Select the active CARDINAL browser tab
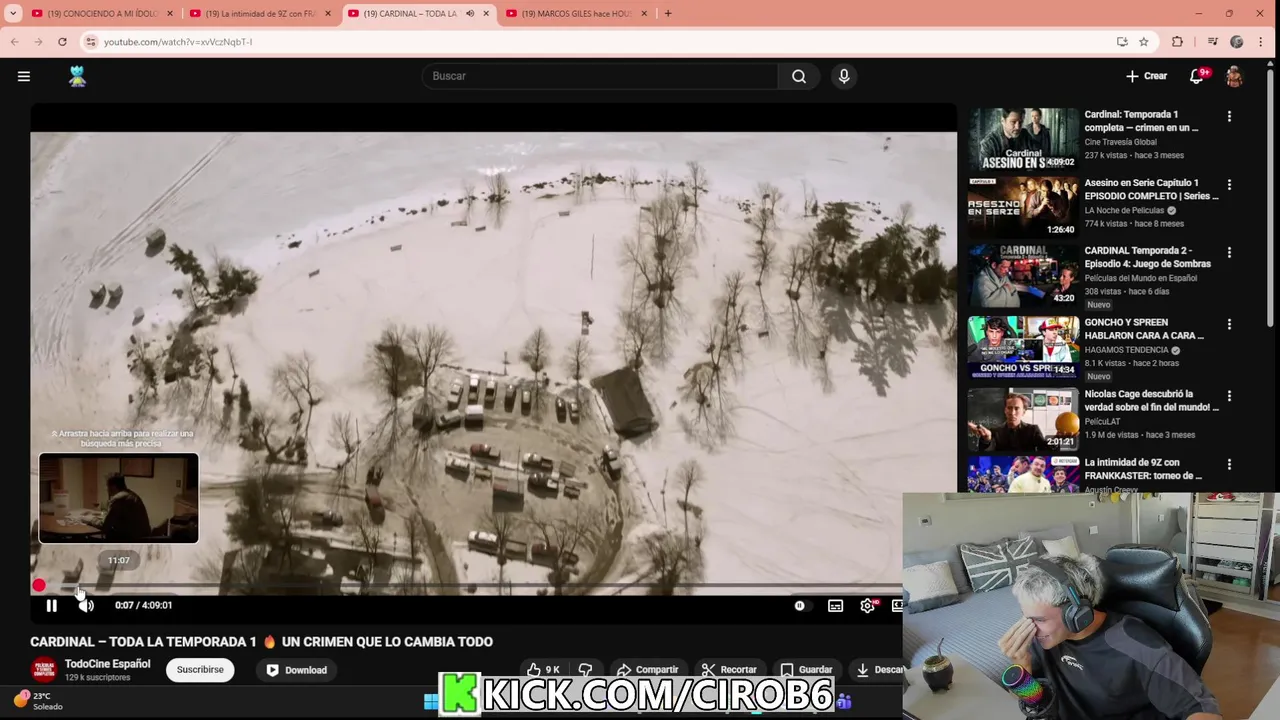1280x720 pixels. click(x=410, y=14)
